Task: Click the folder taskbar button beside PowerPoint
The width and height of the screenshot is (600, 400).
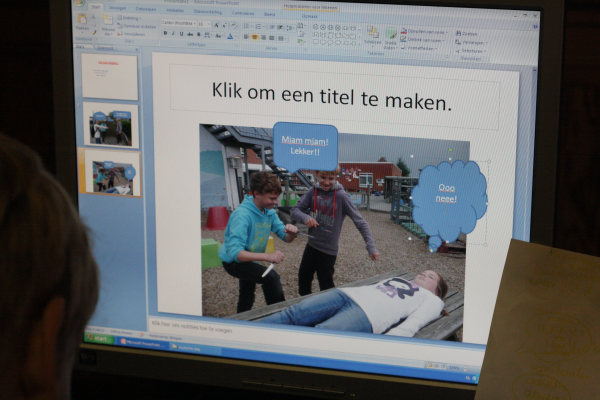Action: 195,348
